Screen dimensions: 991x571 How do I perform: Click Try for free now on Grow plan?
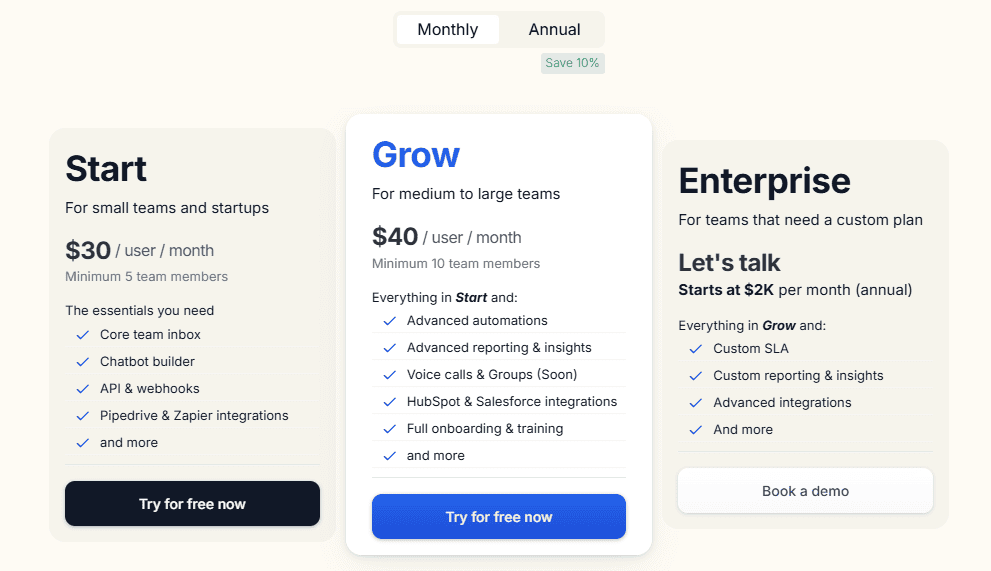click(498, 517)
